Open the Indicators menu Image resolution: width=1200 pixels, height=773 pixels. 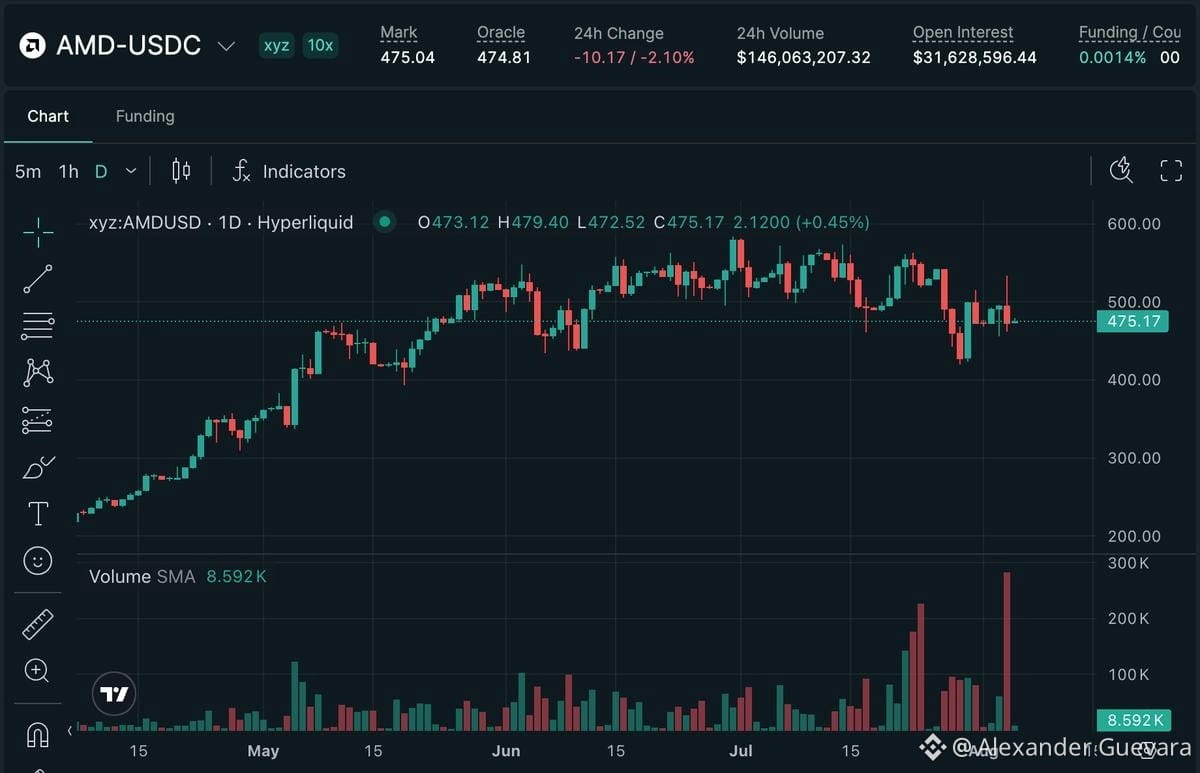tap(288, 171)
